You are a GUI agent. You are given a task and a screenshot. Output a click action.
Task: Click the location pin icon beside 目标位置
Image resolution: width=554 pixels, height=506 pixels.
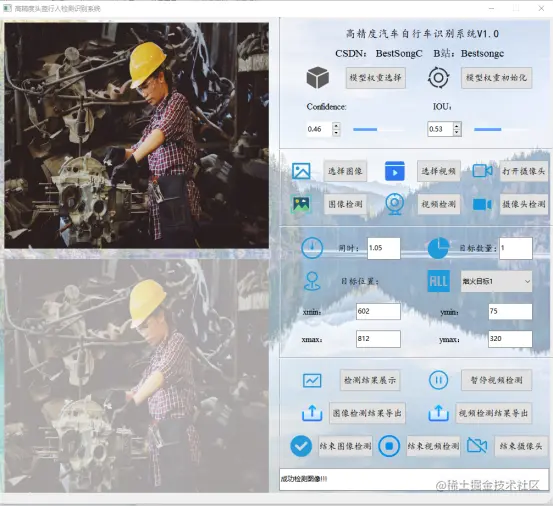click(312, 281)
